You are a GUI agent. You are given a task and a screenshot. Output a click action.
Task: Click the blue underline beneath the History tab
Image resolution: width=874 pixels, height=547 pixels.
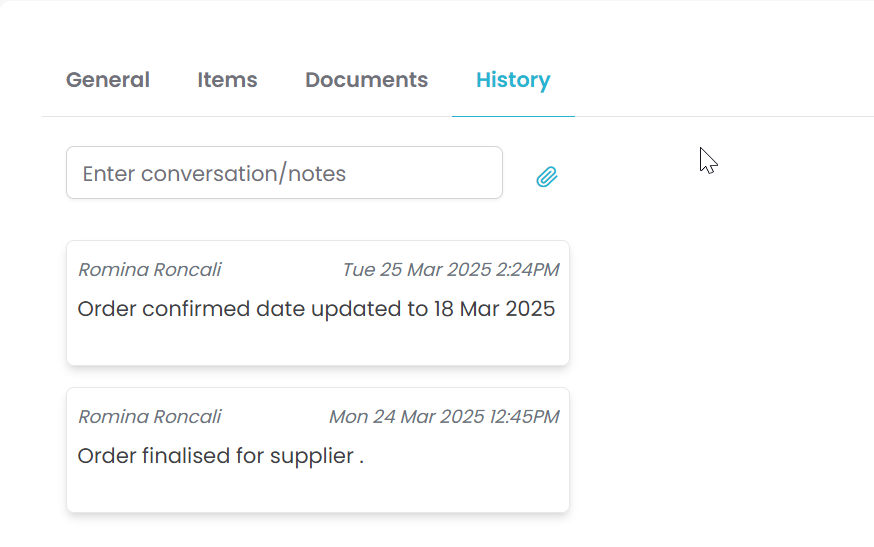(x=513, y=116)
